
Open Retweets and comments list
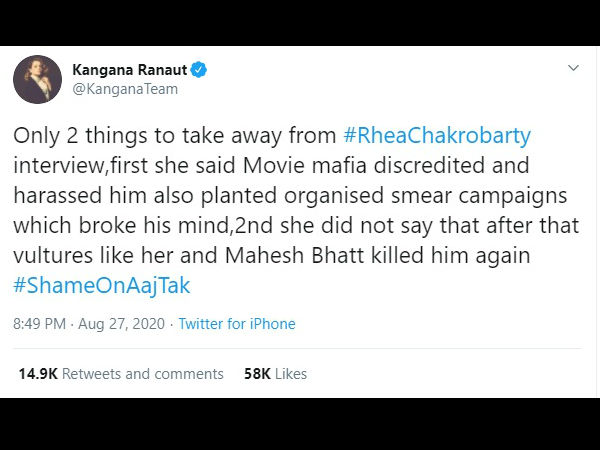point(143,374)
